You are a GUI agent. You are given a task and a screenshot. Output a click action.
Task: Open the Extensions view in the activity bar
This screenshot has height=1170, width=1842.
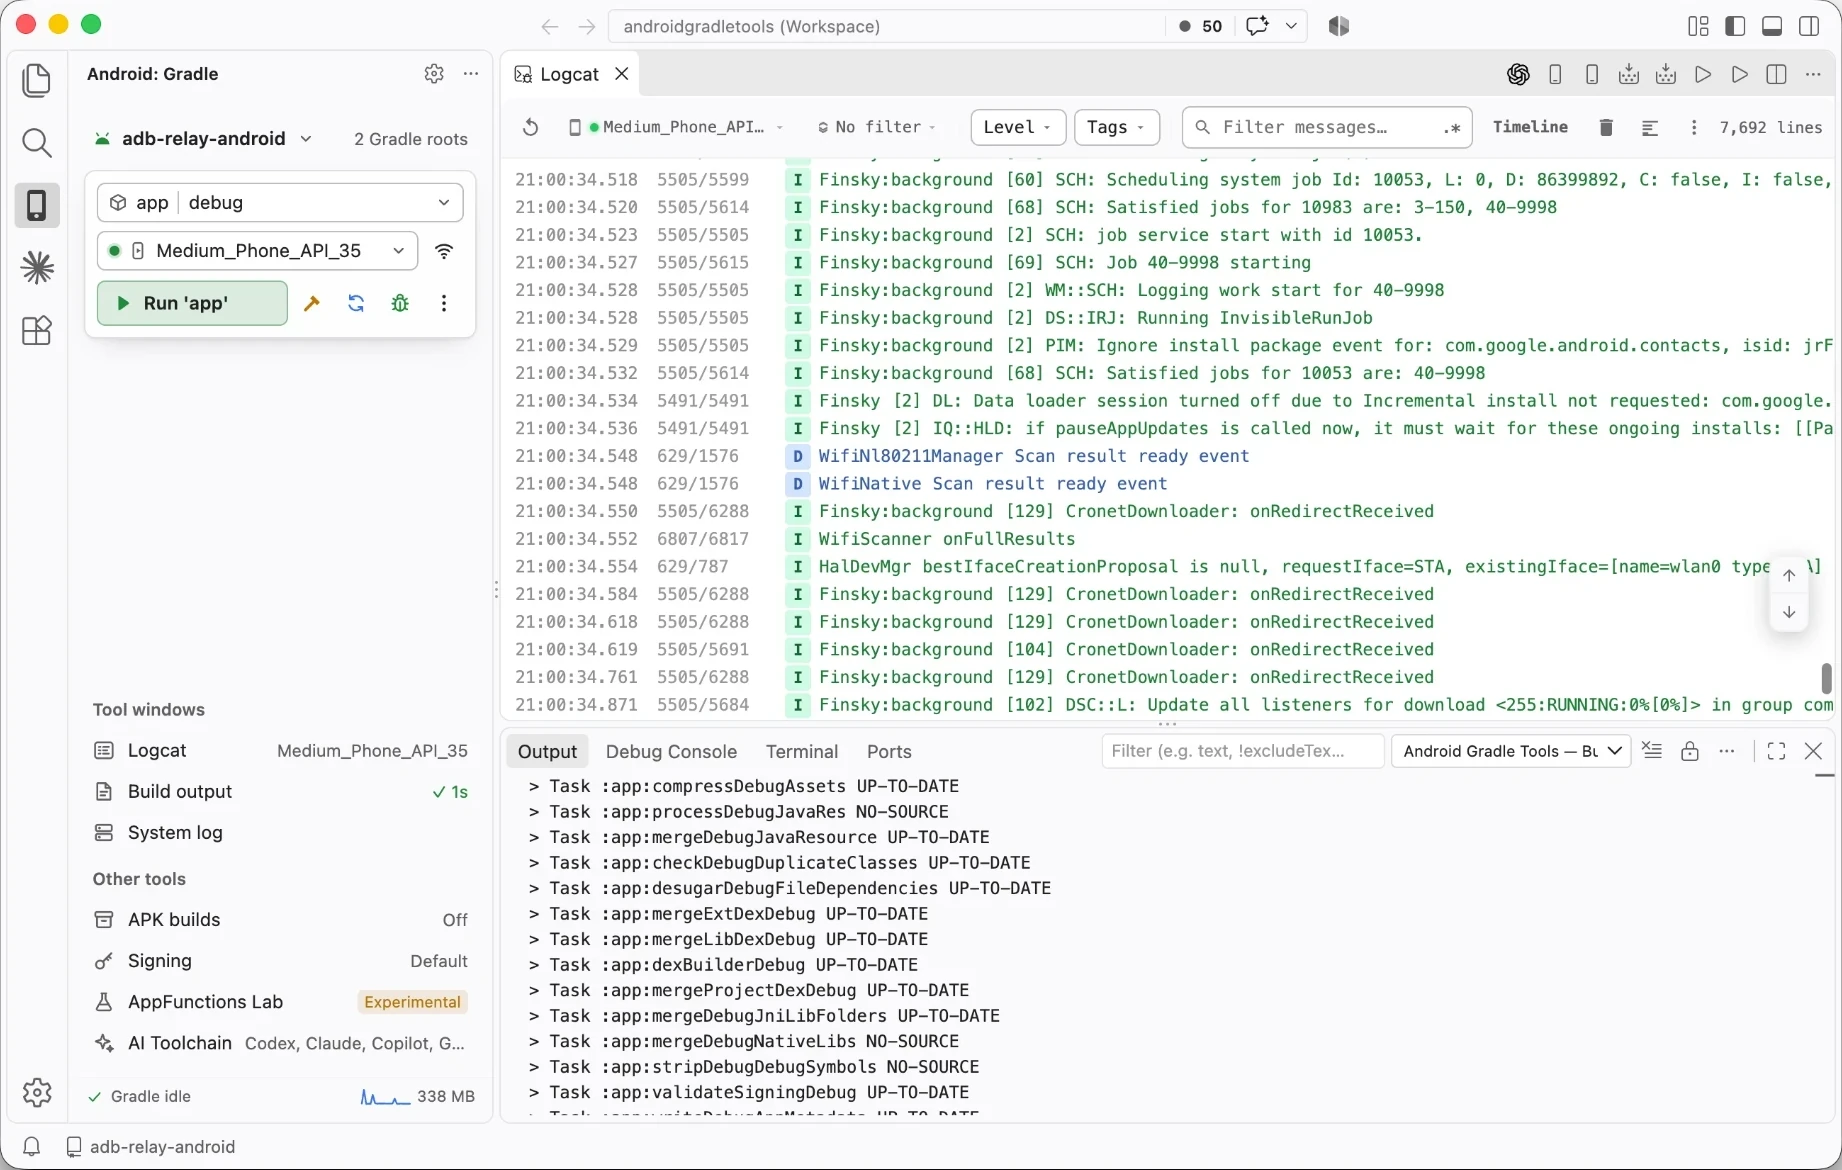(37, 330)
